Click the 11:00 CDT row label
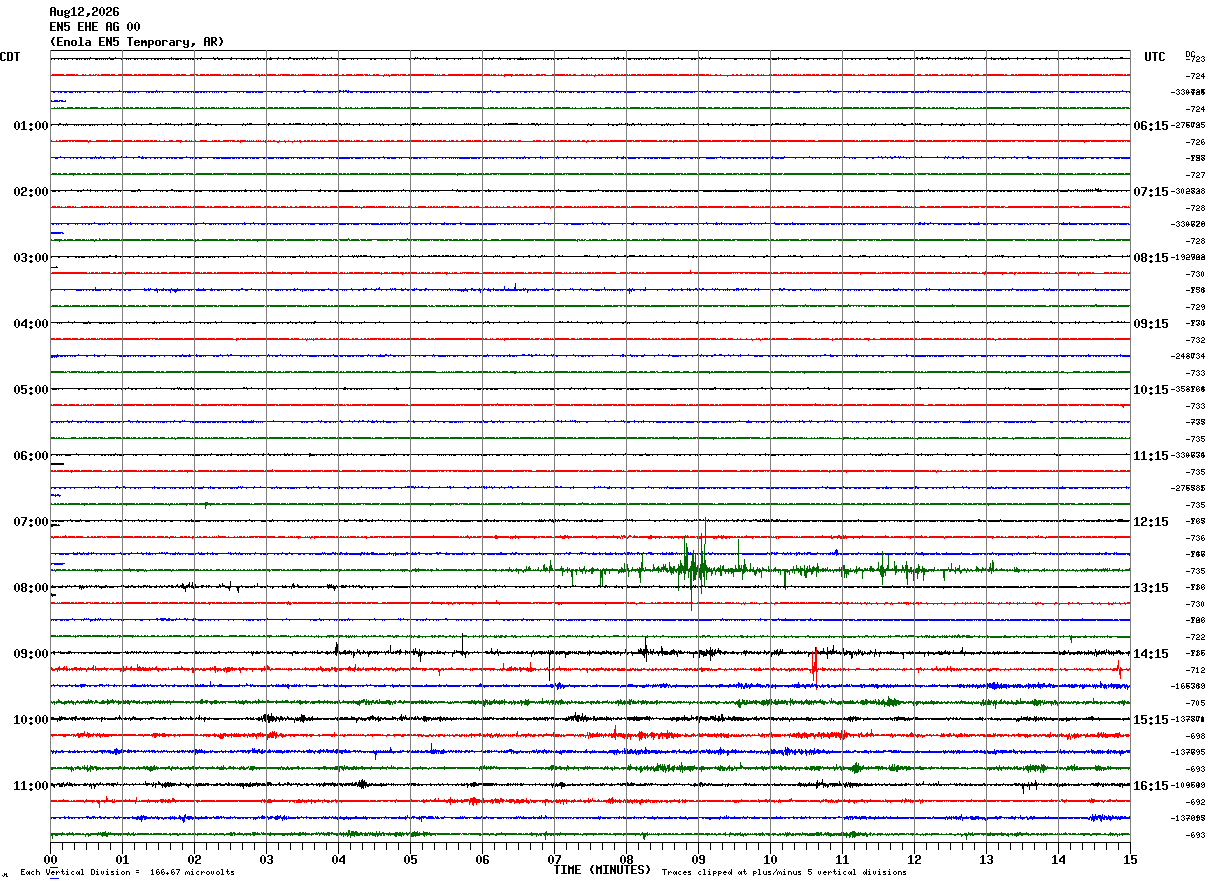Screen dimensions: 1210x886 click(31, 786)
